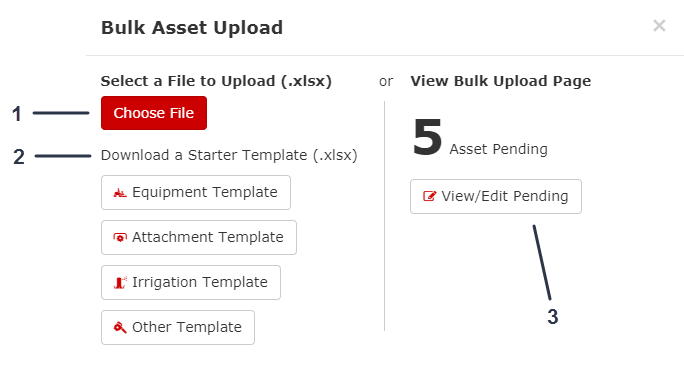Choose a file to upload
The image size is (684, 370).
click(154, 113)
